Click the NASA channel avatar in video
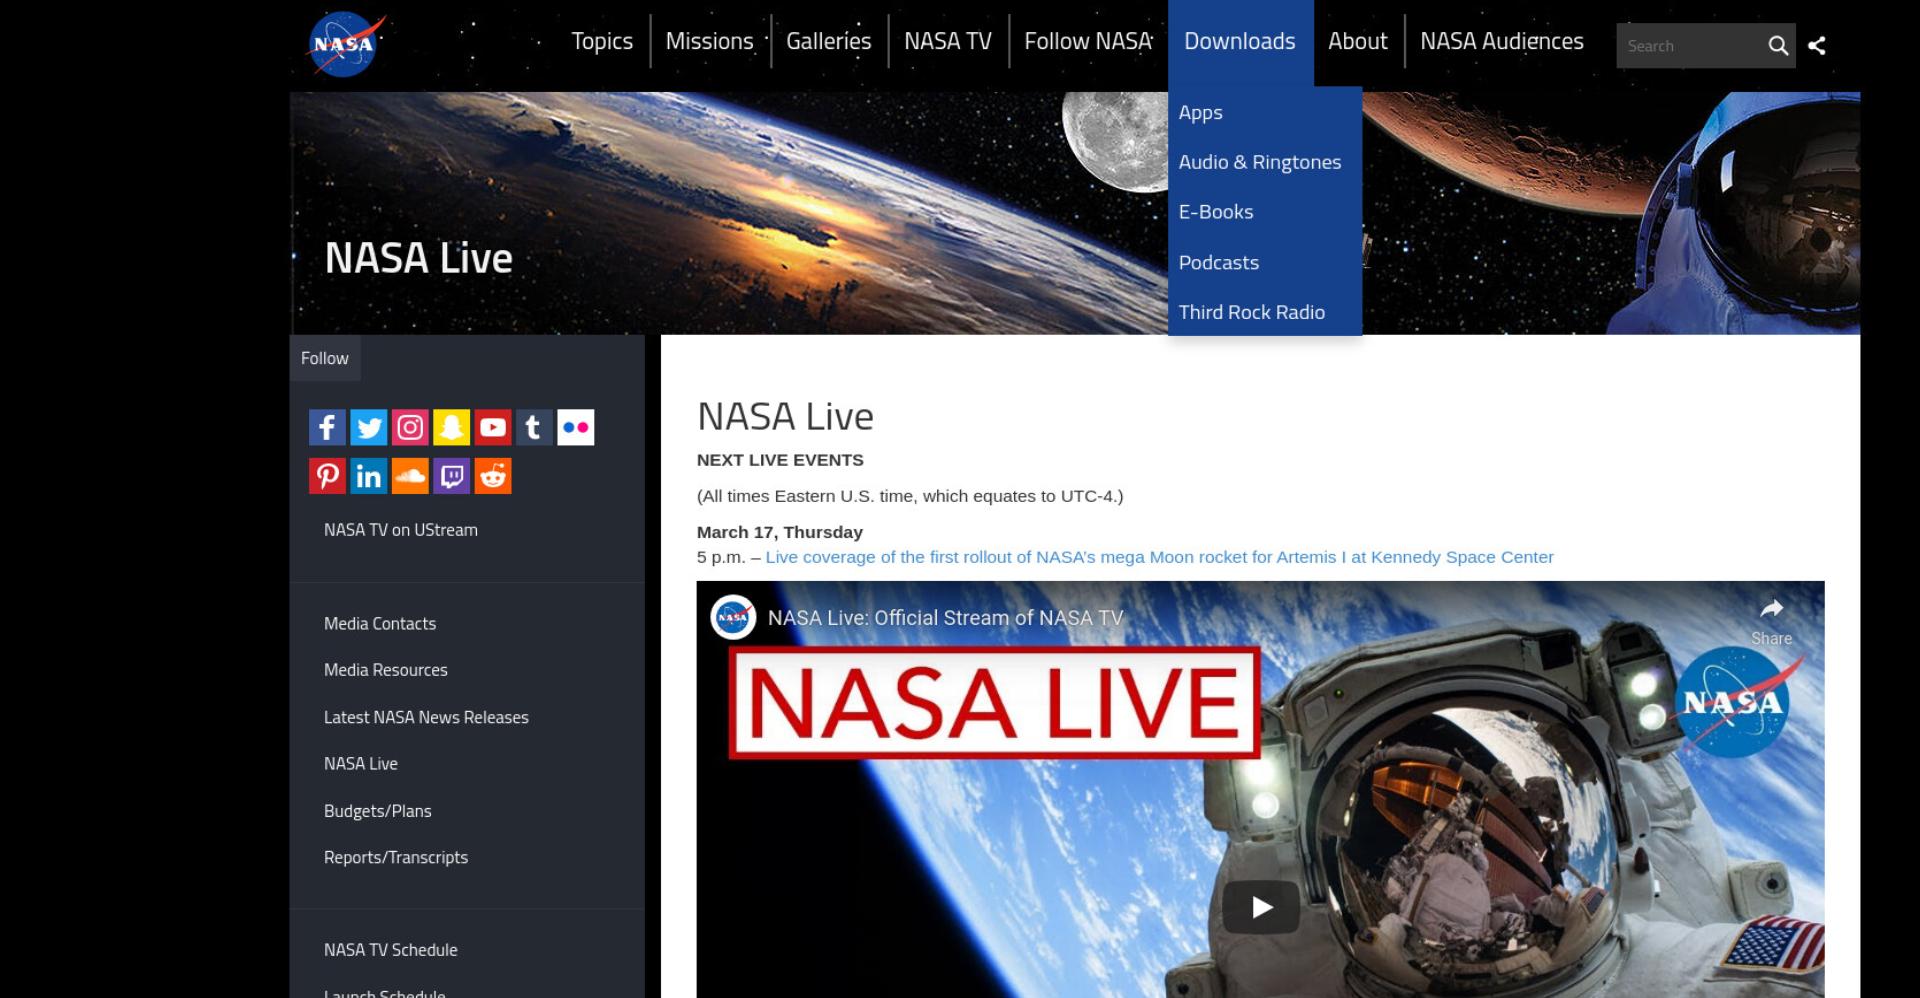This screenshot has height=998, width=1920. [732, 617]
